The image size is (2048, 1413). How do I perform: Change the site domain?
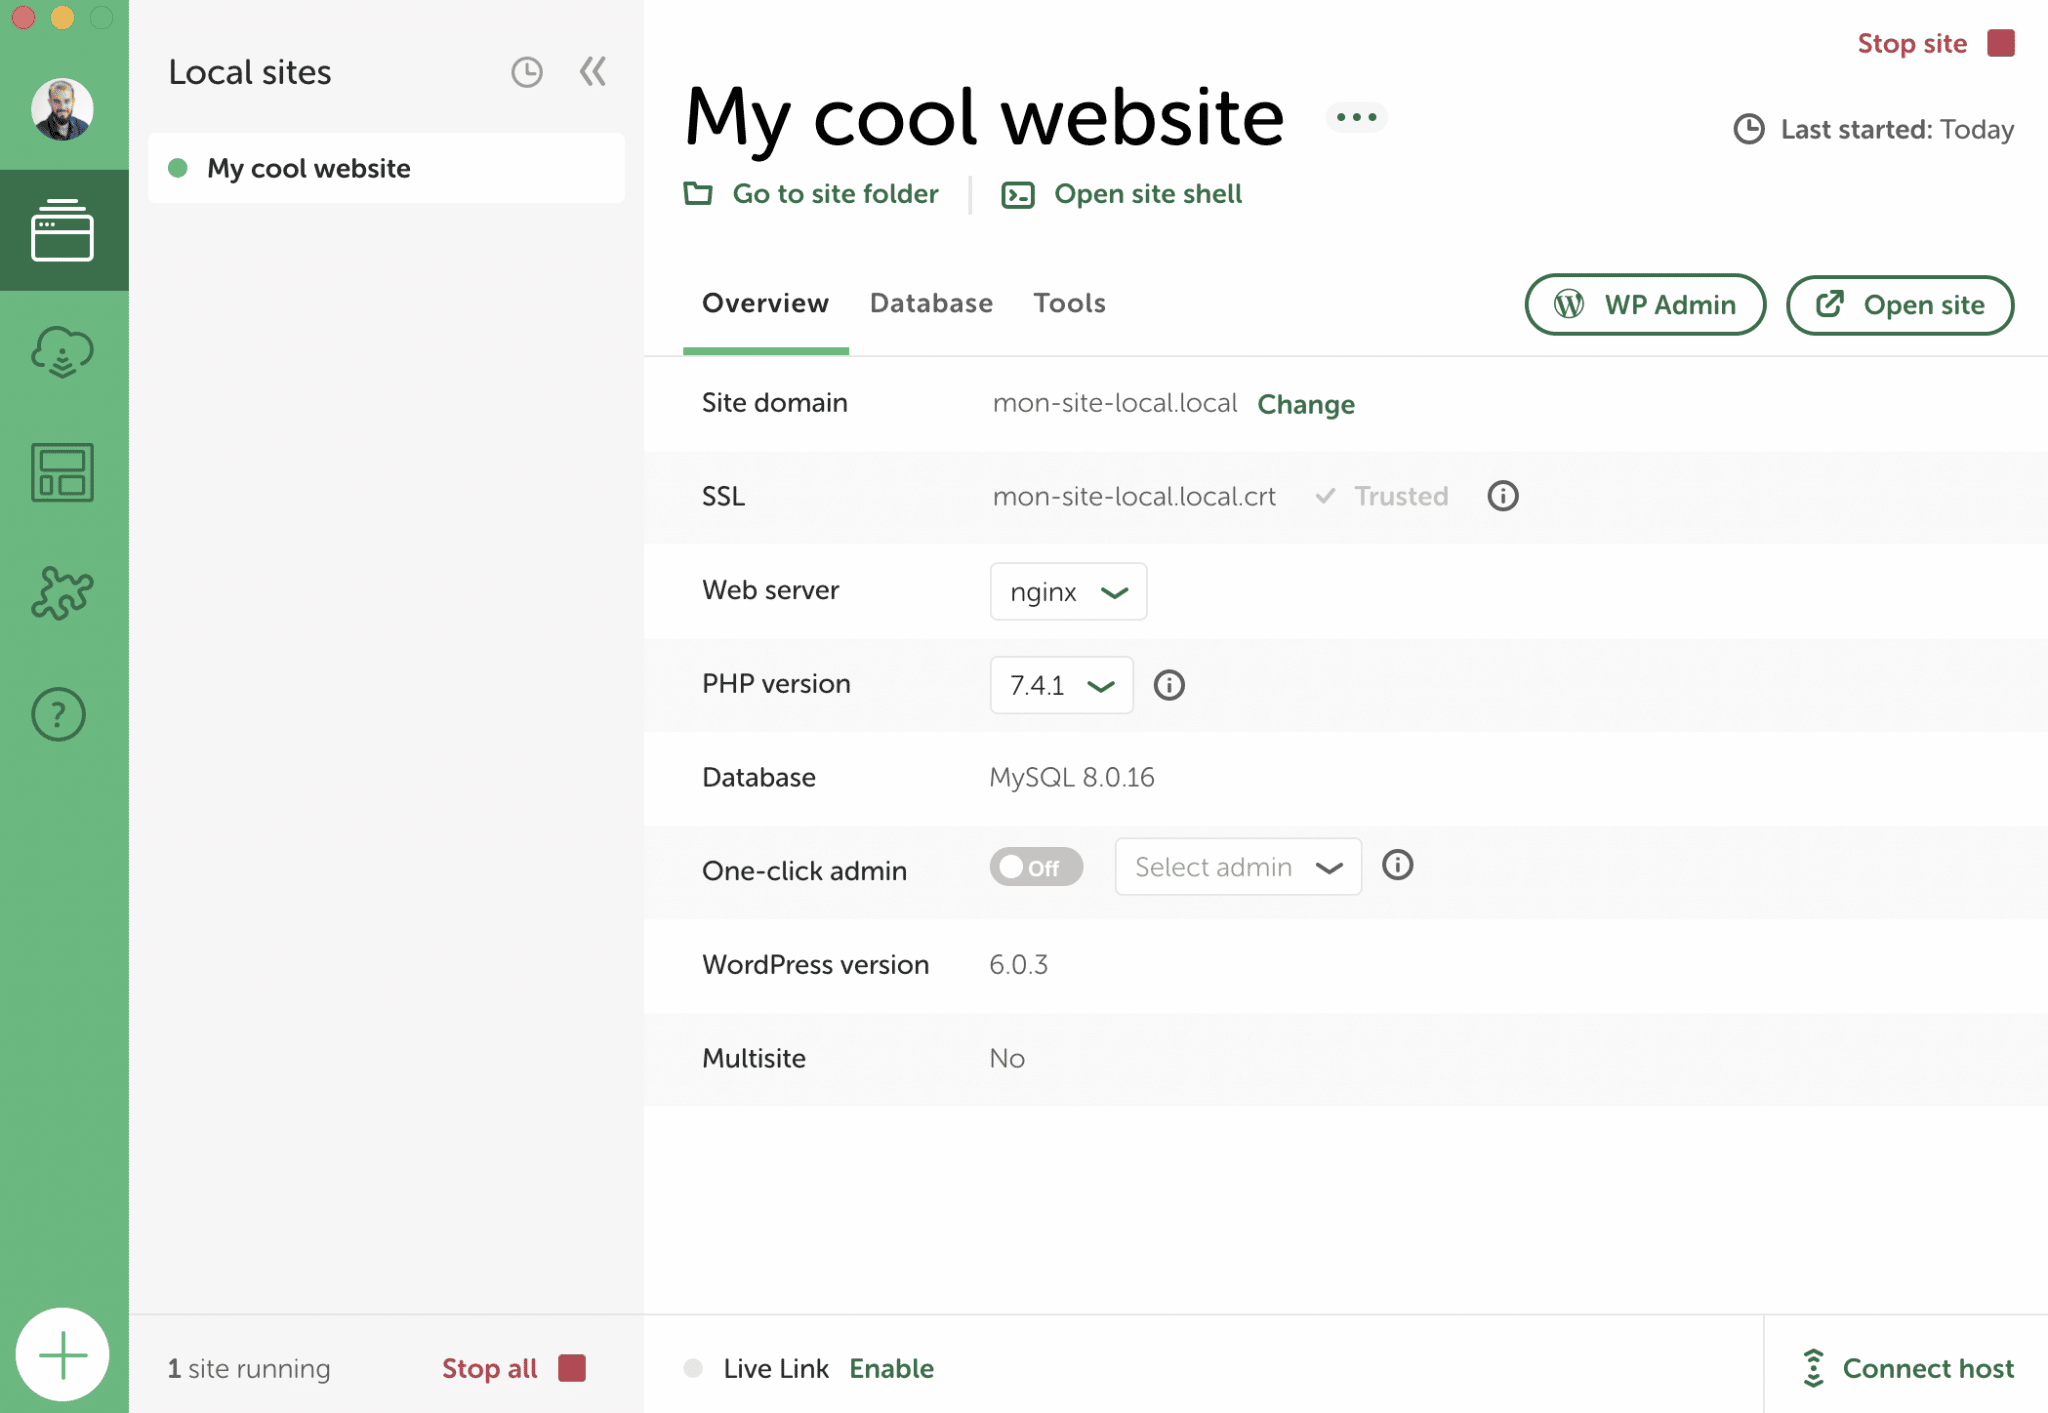[1306, 404]
